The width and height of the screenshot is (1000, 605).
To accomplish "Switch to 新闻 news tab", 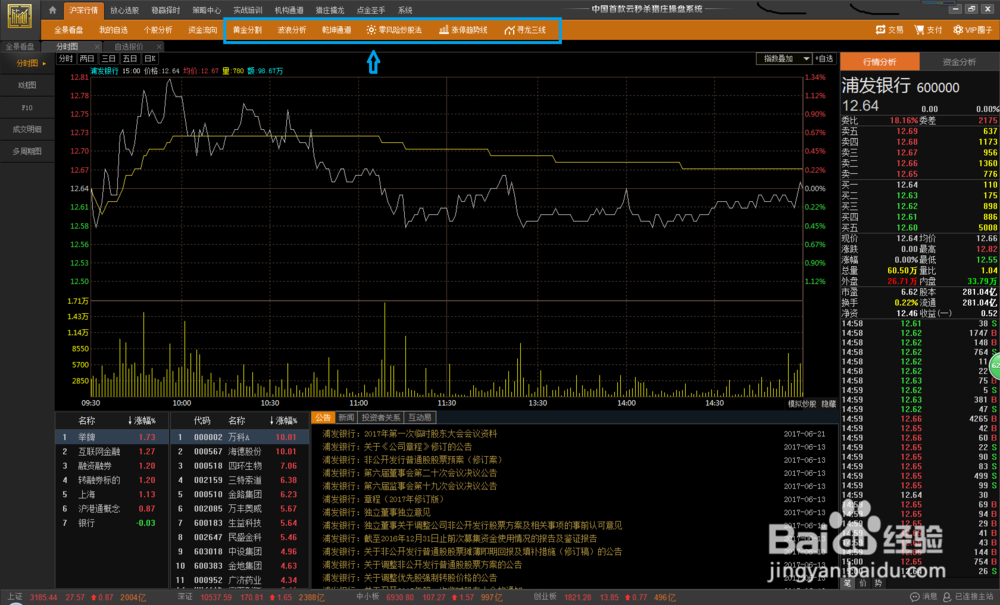I will tap(346, 418).
